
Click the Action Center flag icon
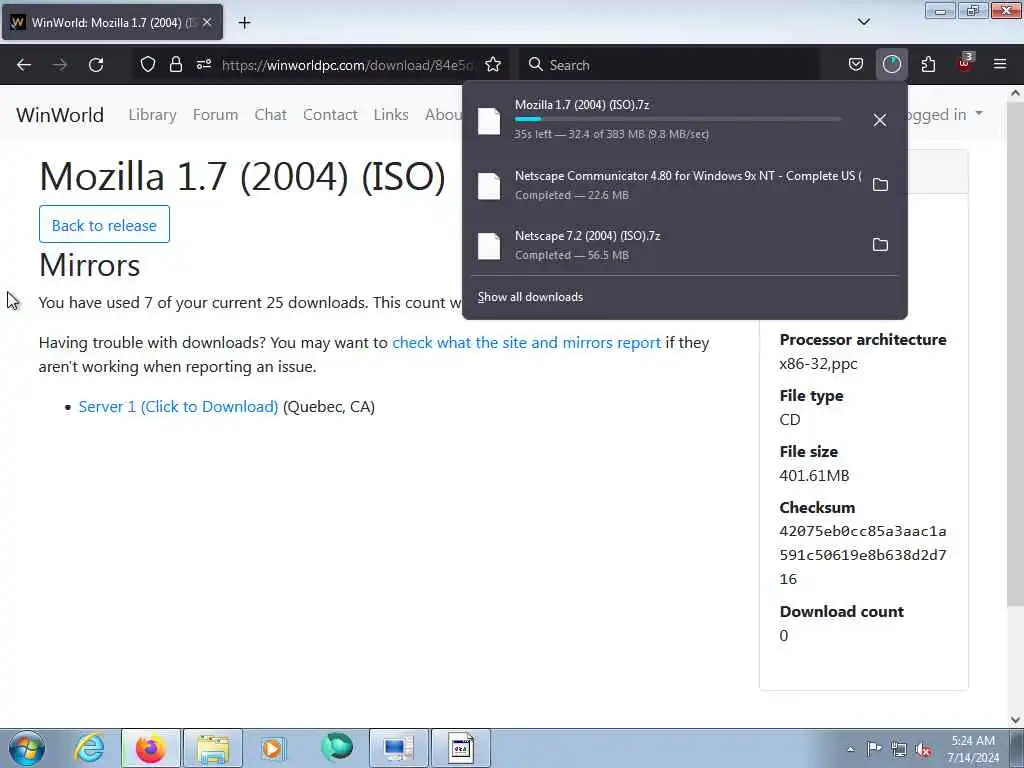pyautogui.click(x=874, y=749)
